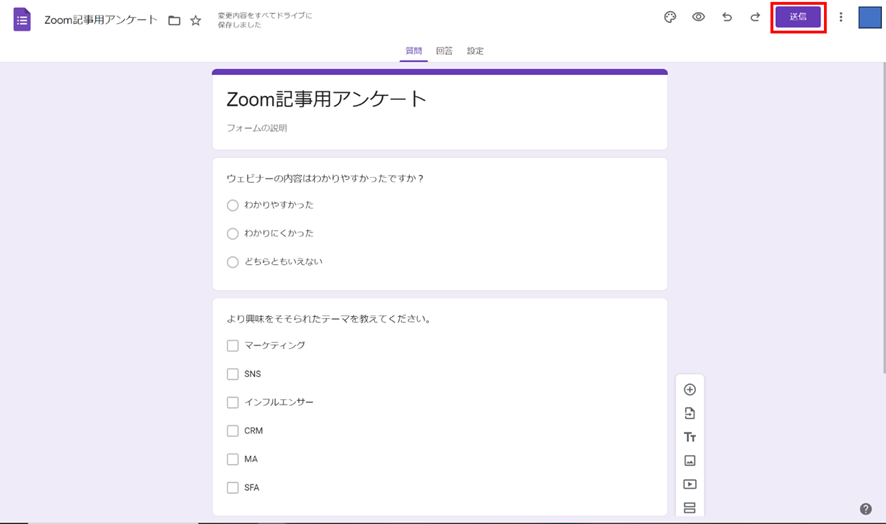The width and height of the screenshot is (886, 524).
Task: Click the document name in header
Action: [101, 20]
